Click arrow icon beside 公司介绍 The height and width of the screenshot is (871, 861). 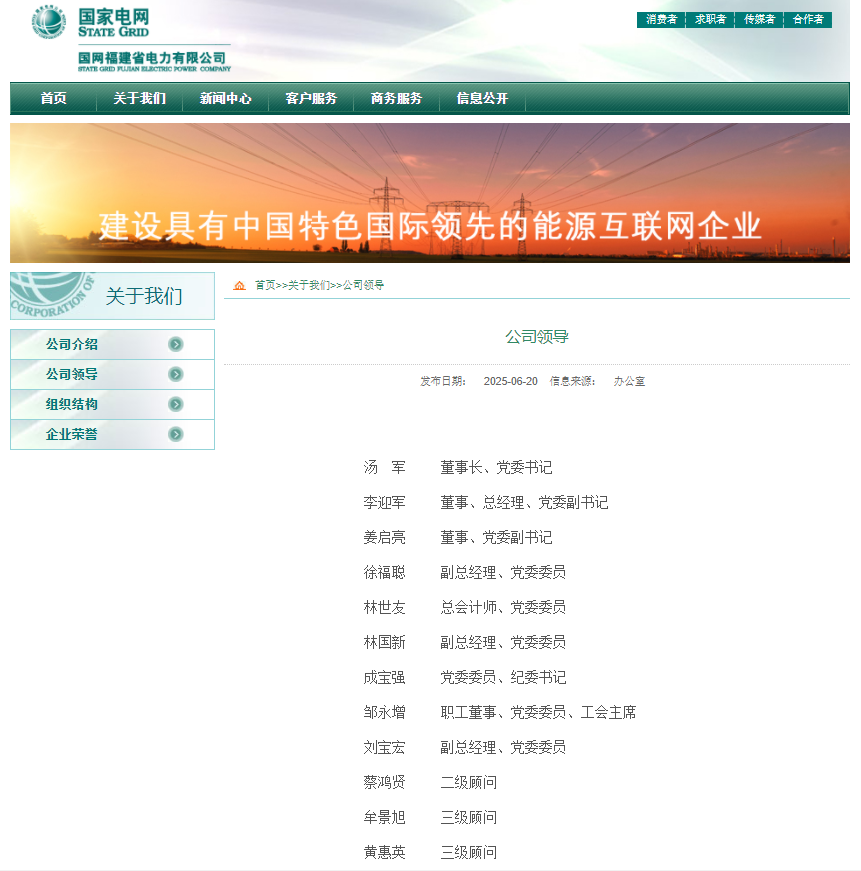click(176, 344)
